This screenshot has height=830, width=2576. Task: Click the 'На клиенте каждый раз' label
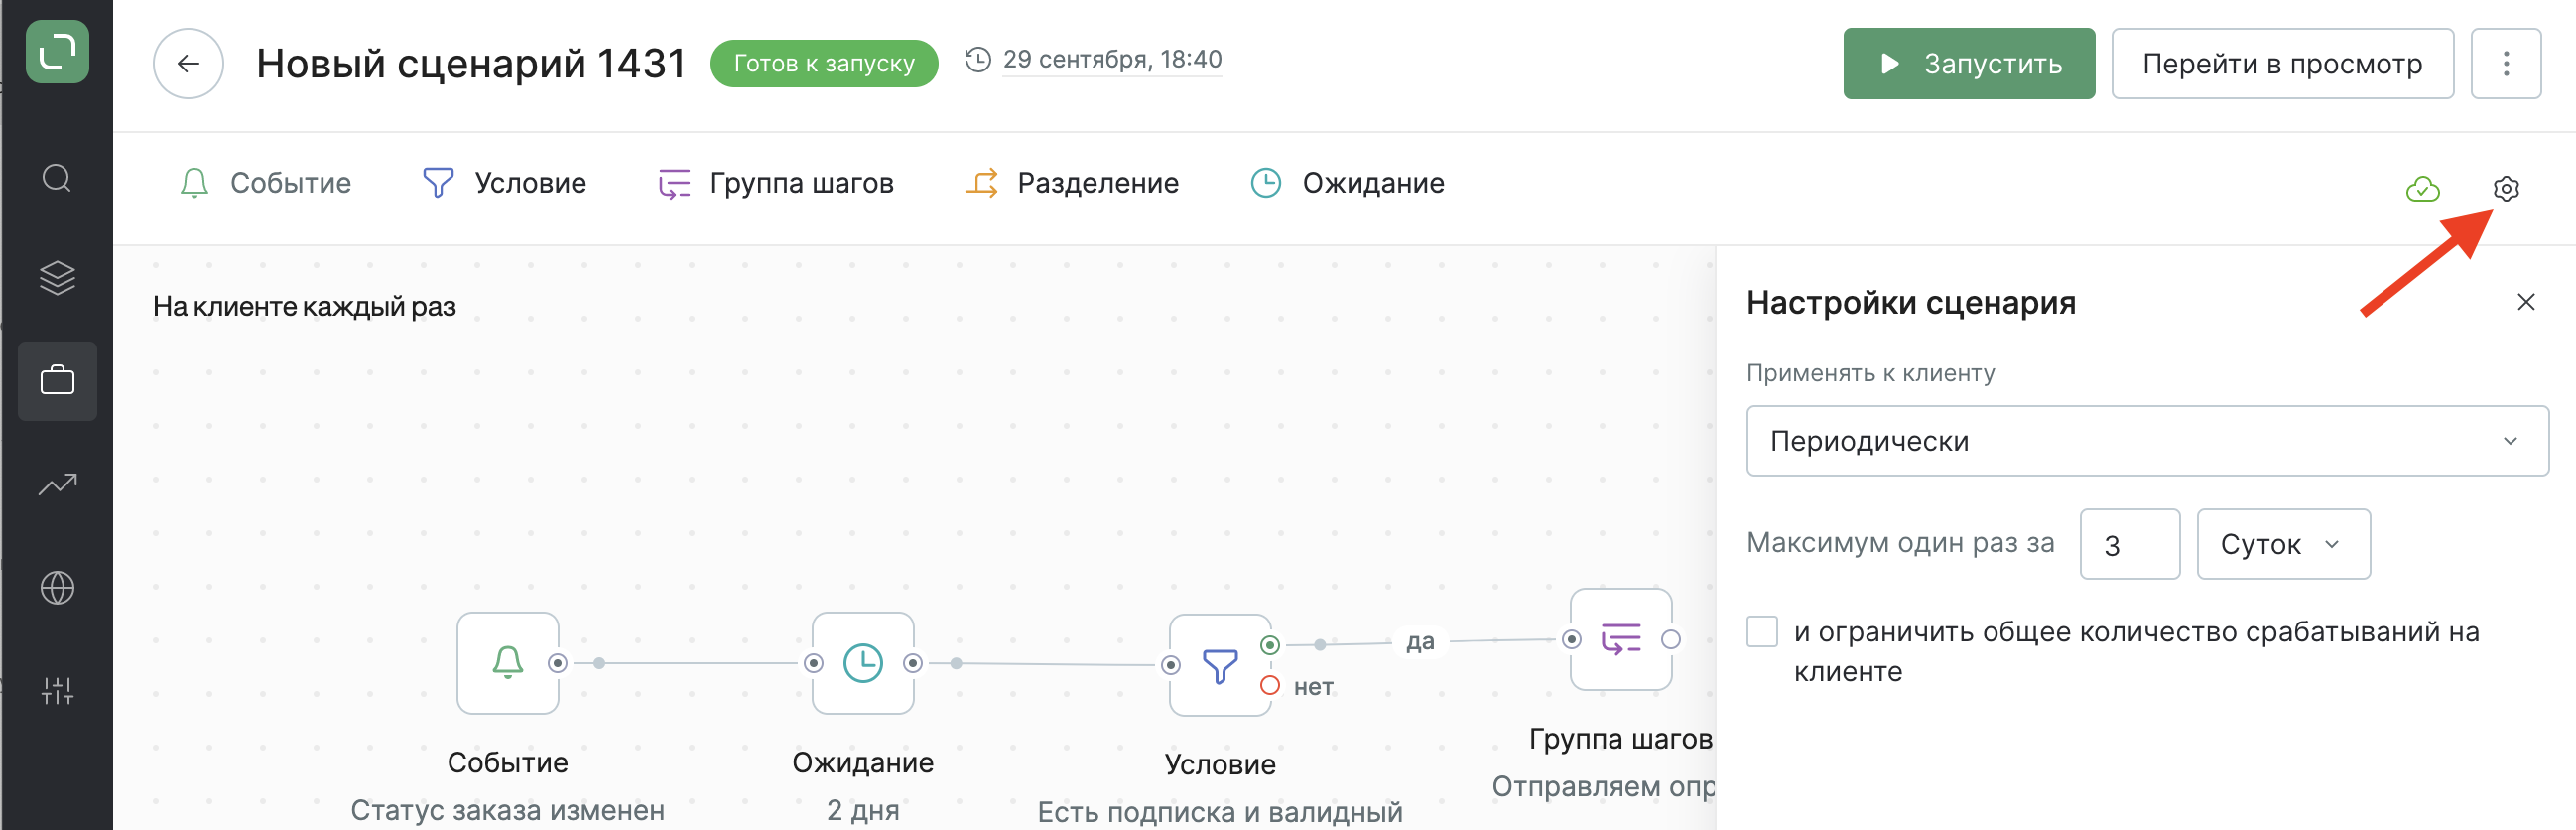tap(304, 306)
